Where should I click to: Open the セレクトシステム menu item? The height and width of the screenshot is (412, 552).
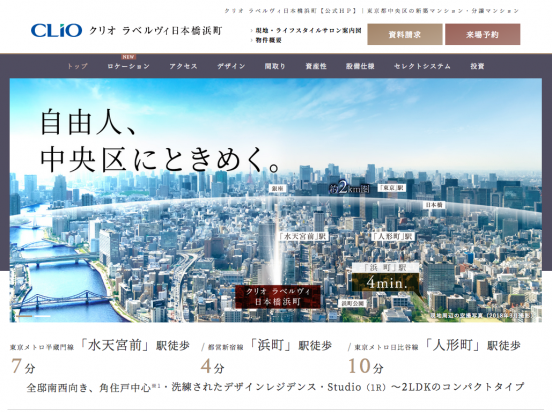[x=422, y=66]
